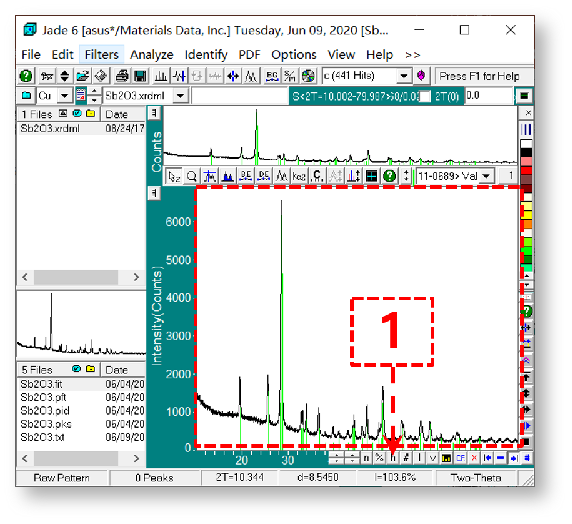Image resolution: width=572 pixels, height=524 pixels.
Task: Open the Cu anode dropdown
Action: tap(65, 96)
